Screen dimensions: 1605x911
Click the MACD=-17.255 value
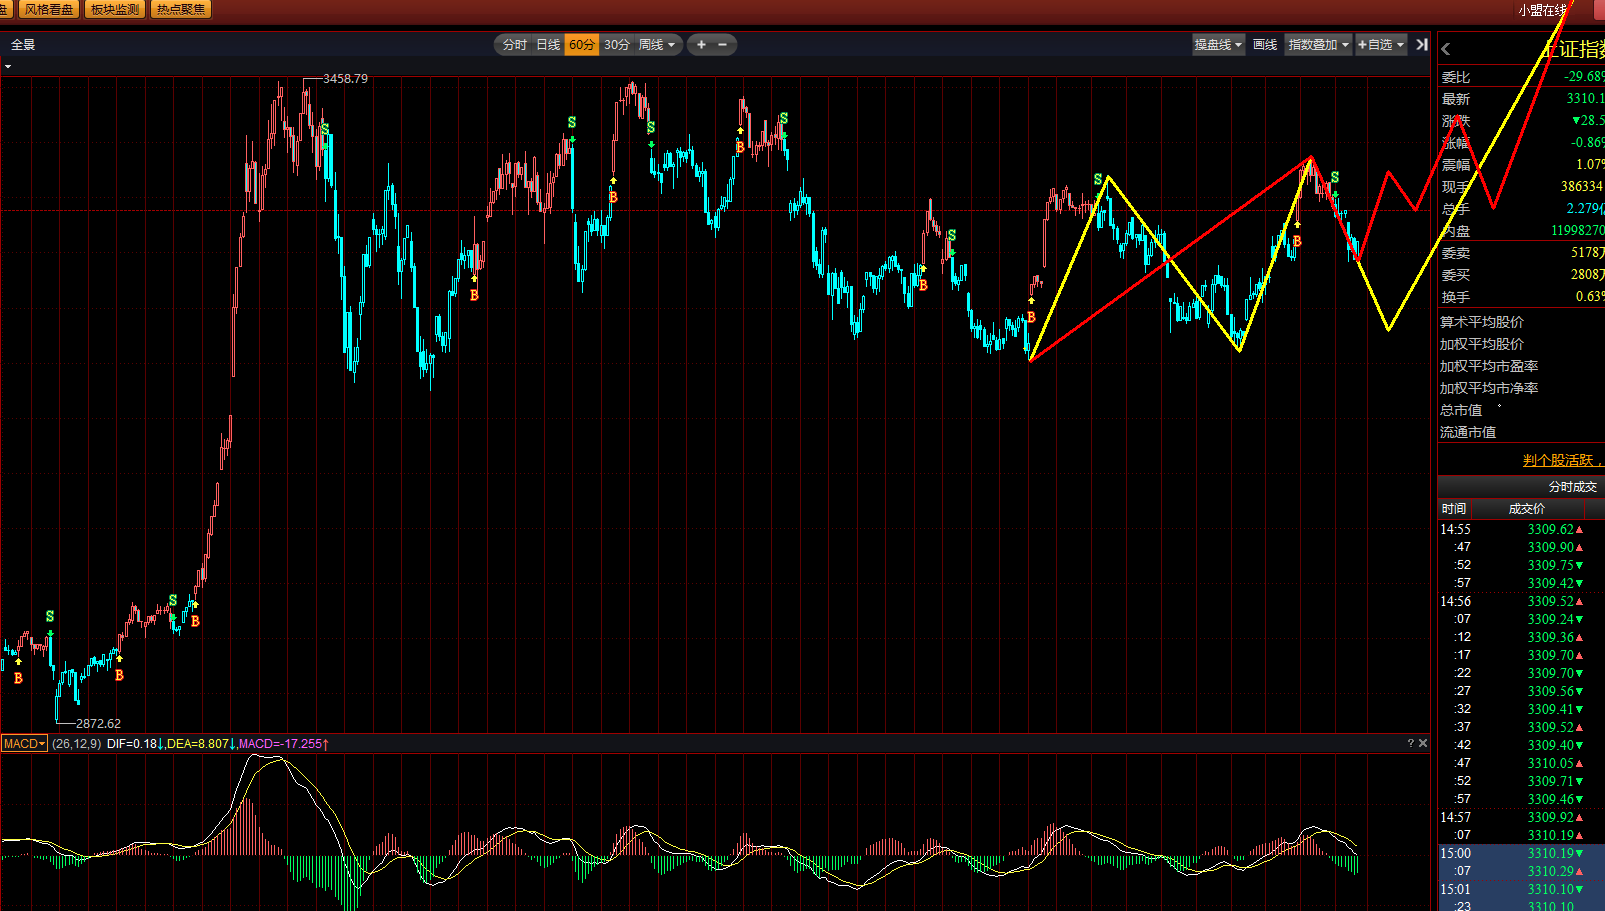[x=281, y=743]
